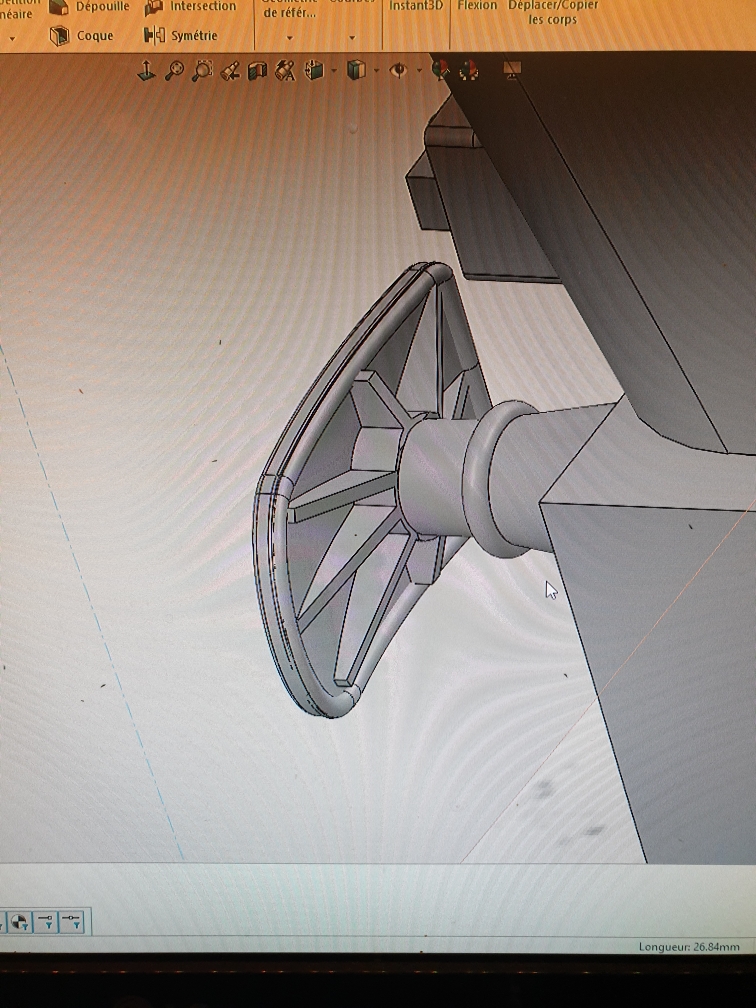Screen dimensions: 756x1008
Task: Click the Previous View icon
Action: (230, 70)
